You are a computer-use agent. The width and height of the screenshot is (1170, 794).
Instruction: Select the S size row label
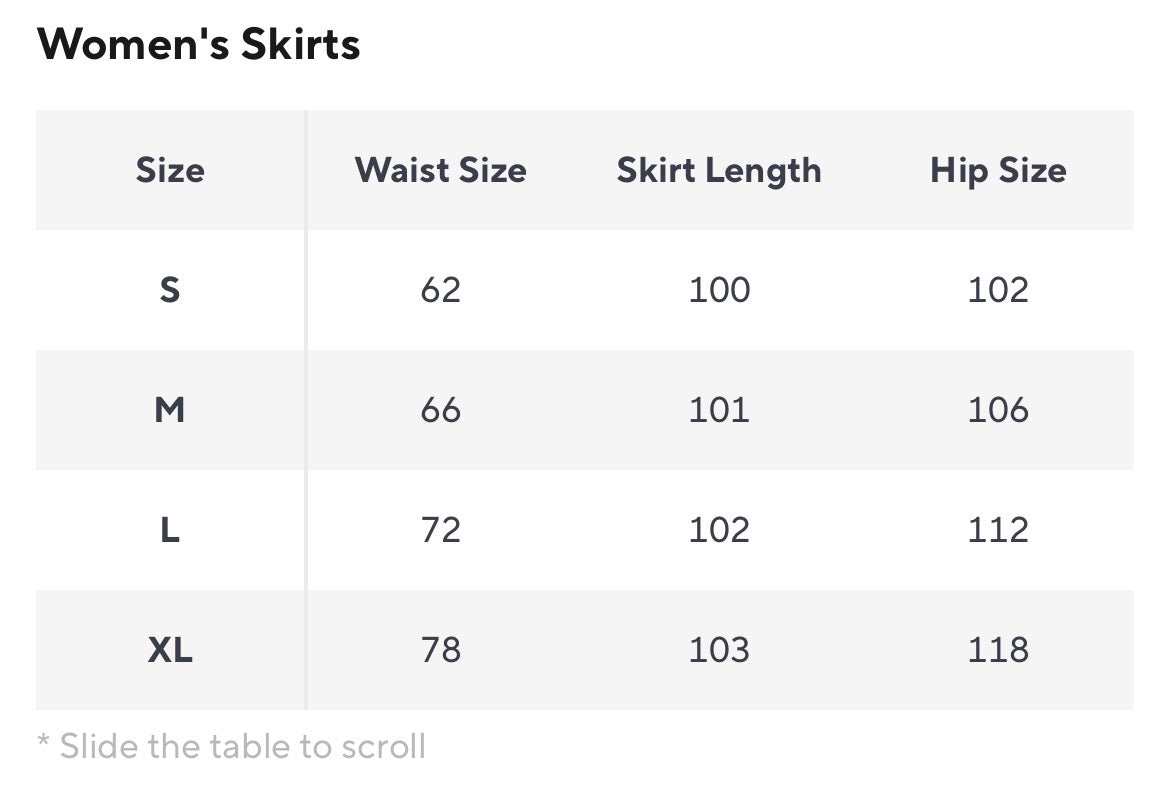pyautogui.click(x=170, y=290)
